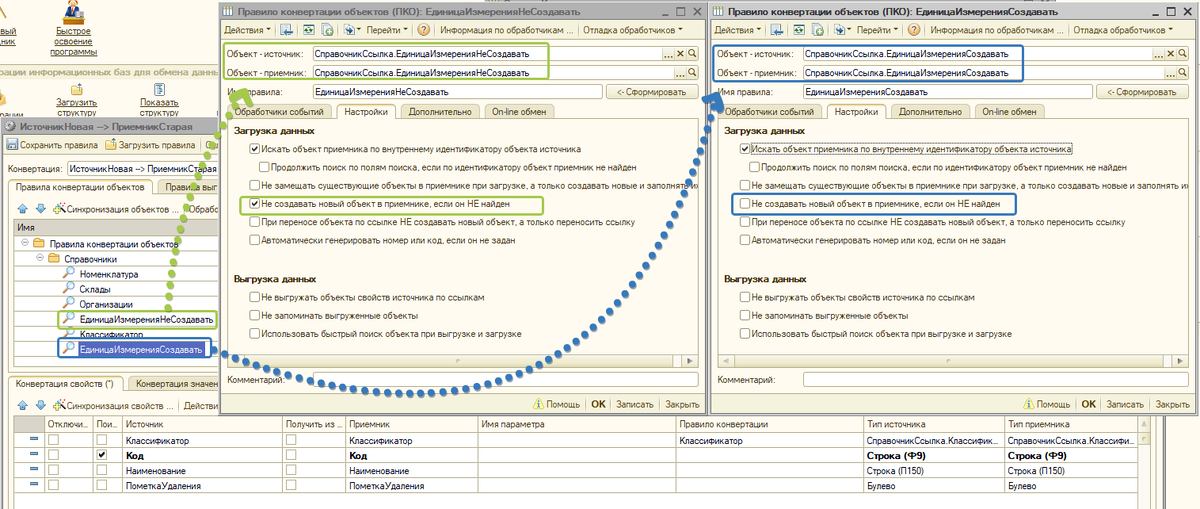Click Синхронизация свойств toolbar icon
Viewport: 1200px width, 509px height.
point(60,405)
